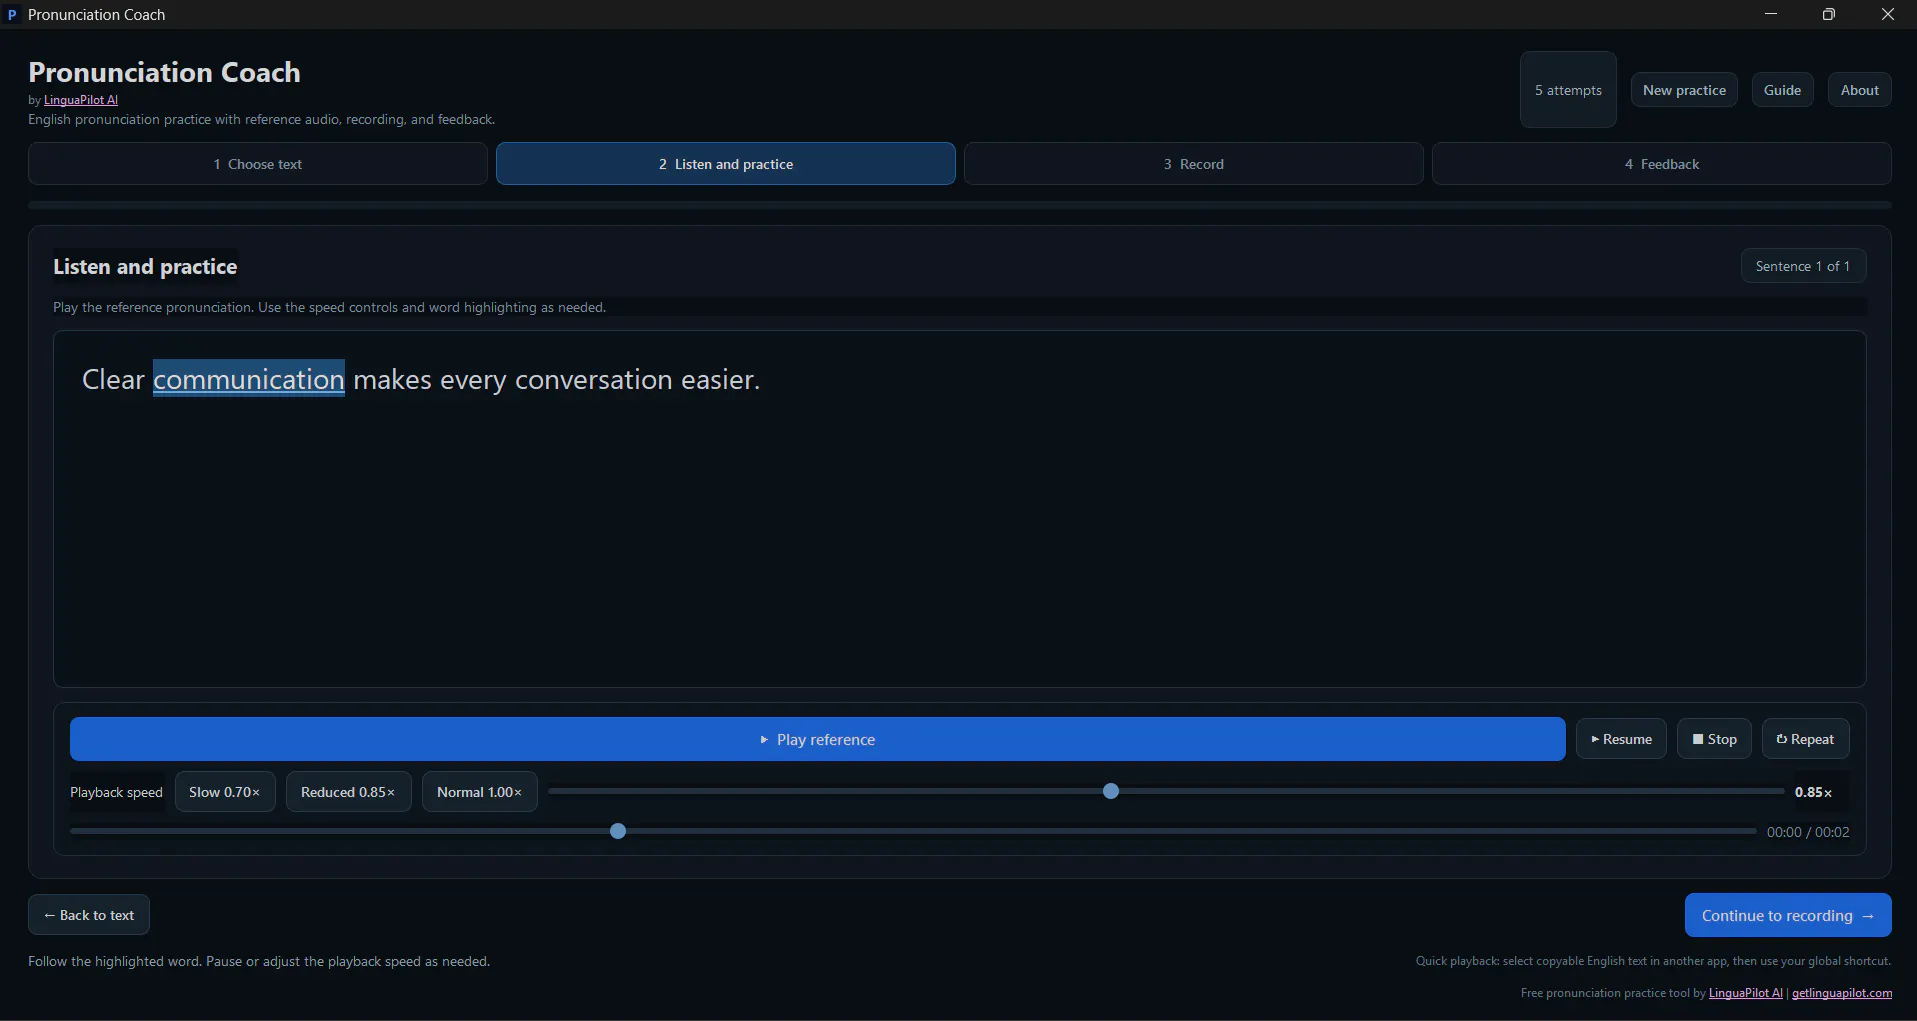Click the word "Clear" in the sentence
The width and height of the screenshot is (1917, 1021).
pos(113,380)
